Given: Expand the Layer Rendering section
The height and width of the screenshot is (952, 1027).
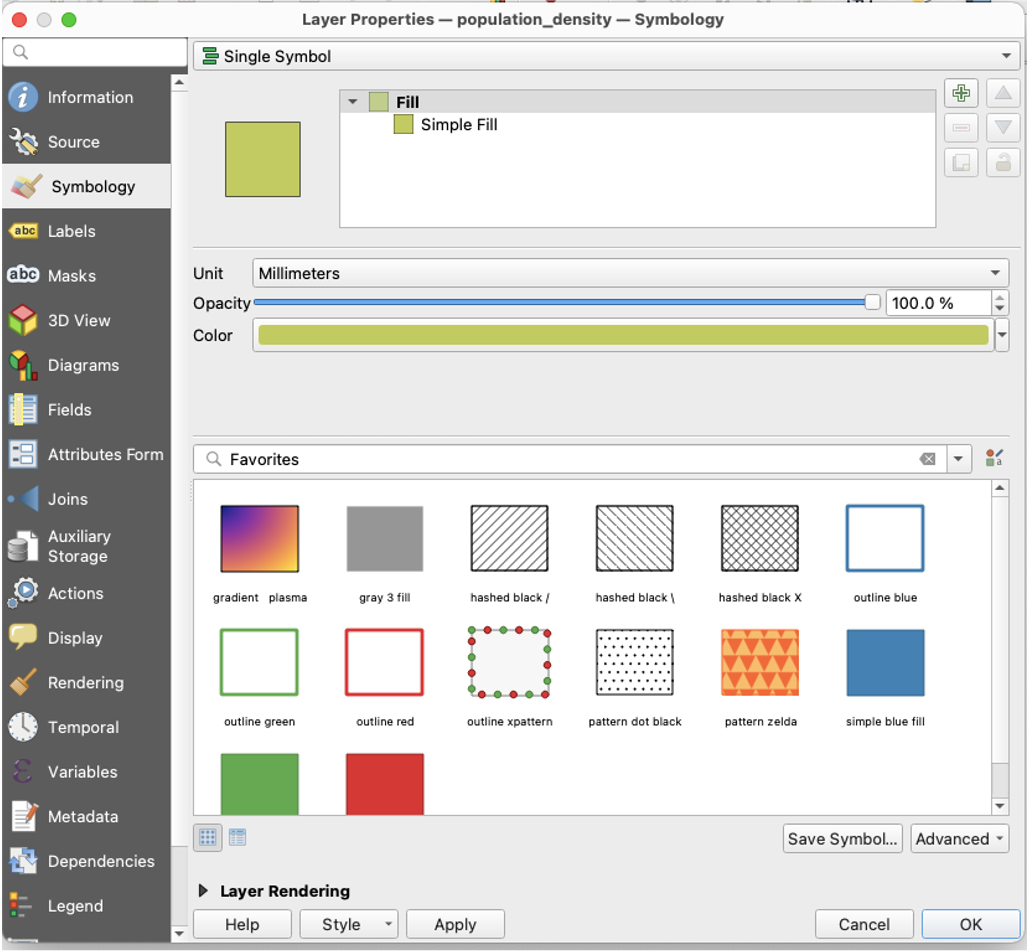Looking at the screenshot, I should 203,891.
